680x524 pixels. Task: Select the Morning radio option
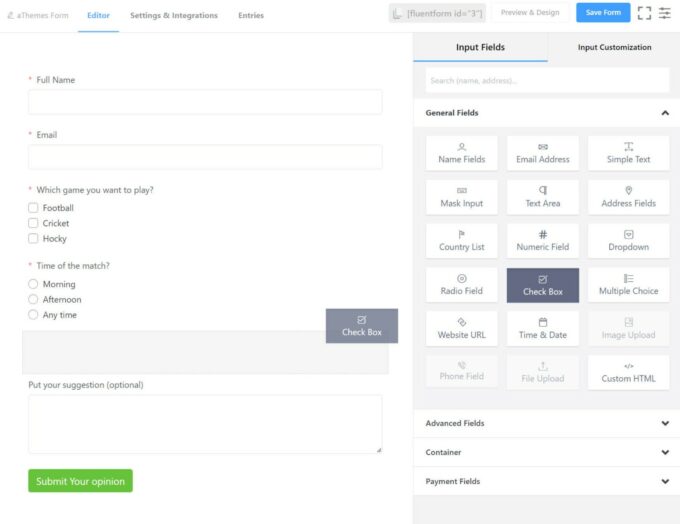coord(33,284)
